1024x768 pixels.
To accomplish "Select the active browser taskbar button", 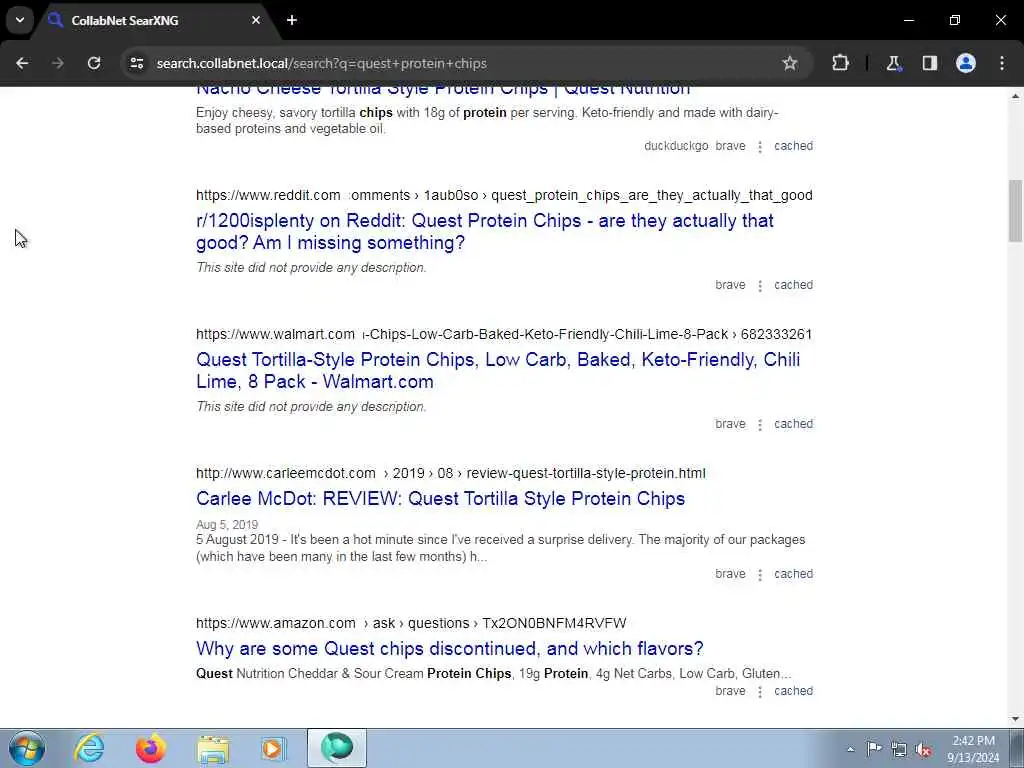I will click(x=337, y=748).
